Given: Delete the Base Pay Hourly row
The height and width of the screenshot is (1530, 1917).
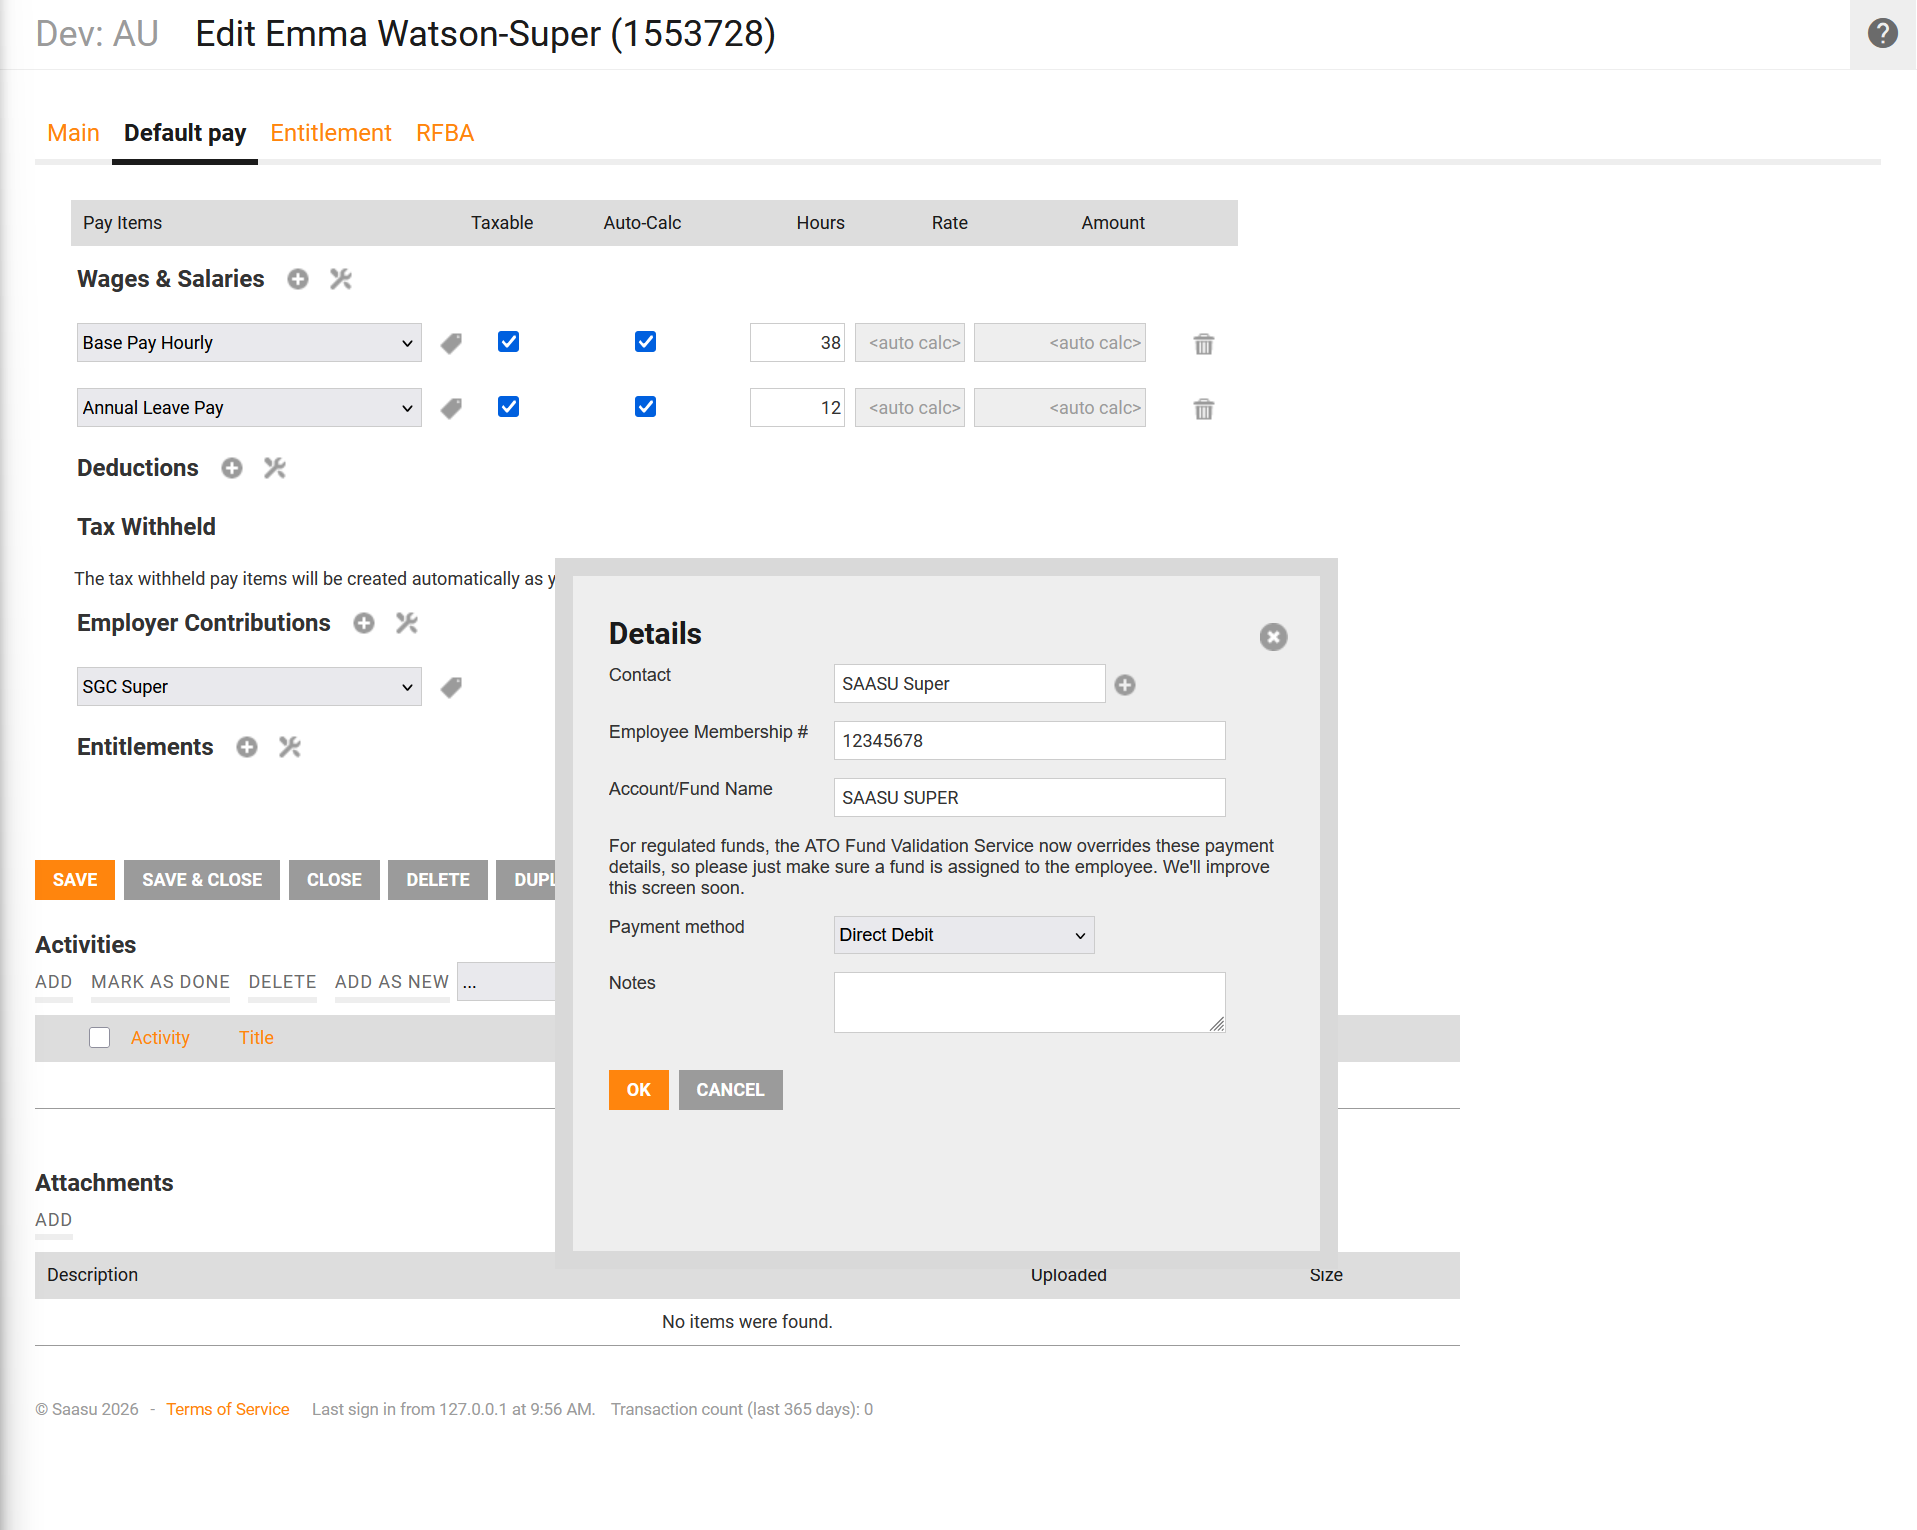Looking at the screenshot, I should click(1204, 344).
